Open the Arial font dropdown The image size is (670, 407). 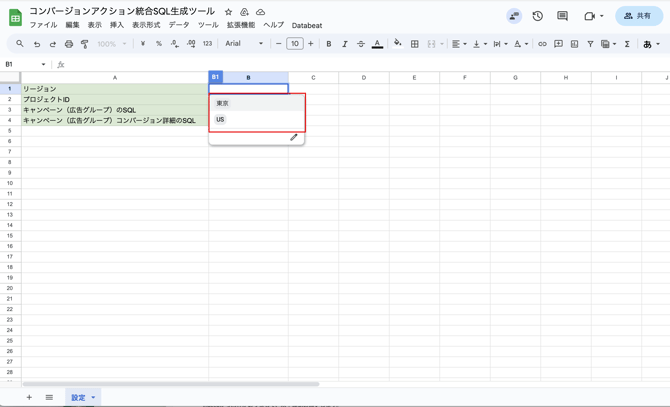pyautogui.click(x=244, y=44)
